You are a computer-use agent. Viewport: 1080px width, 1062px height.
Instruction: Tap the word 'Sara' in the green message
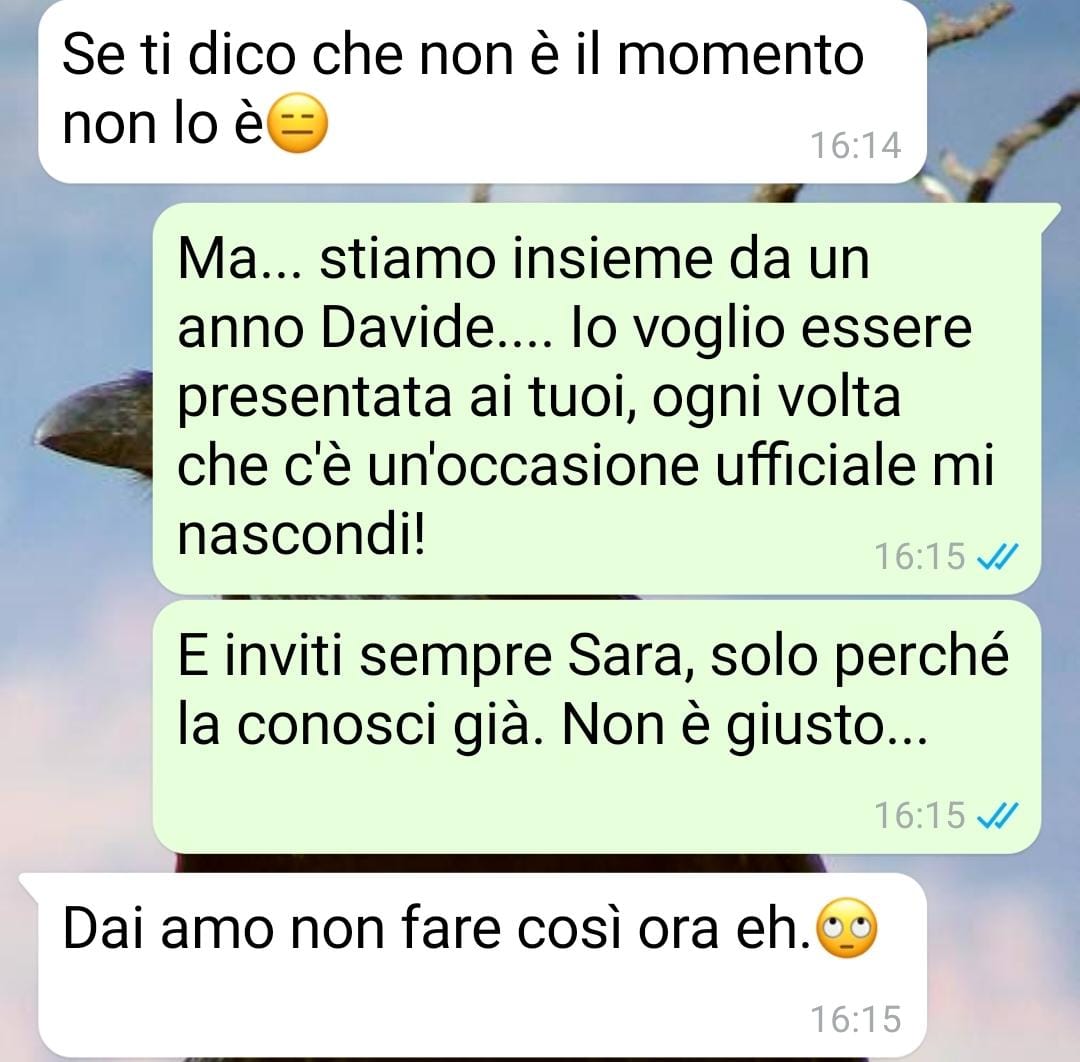tap(625, 656)
